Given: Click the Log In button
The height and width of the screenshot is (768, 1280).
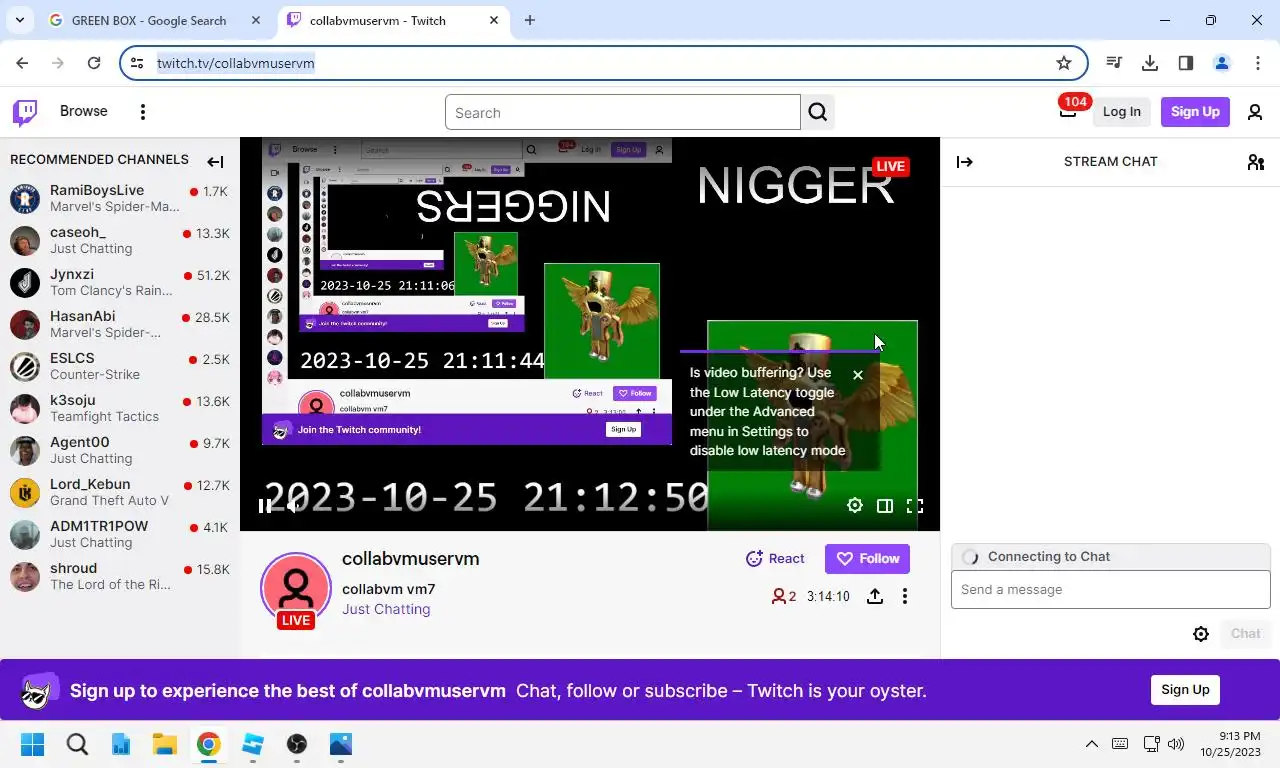Looking at the screenshot, I should coord(1122,112).
